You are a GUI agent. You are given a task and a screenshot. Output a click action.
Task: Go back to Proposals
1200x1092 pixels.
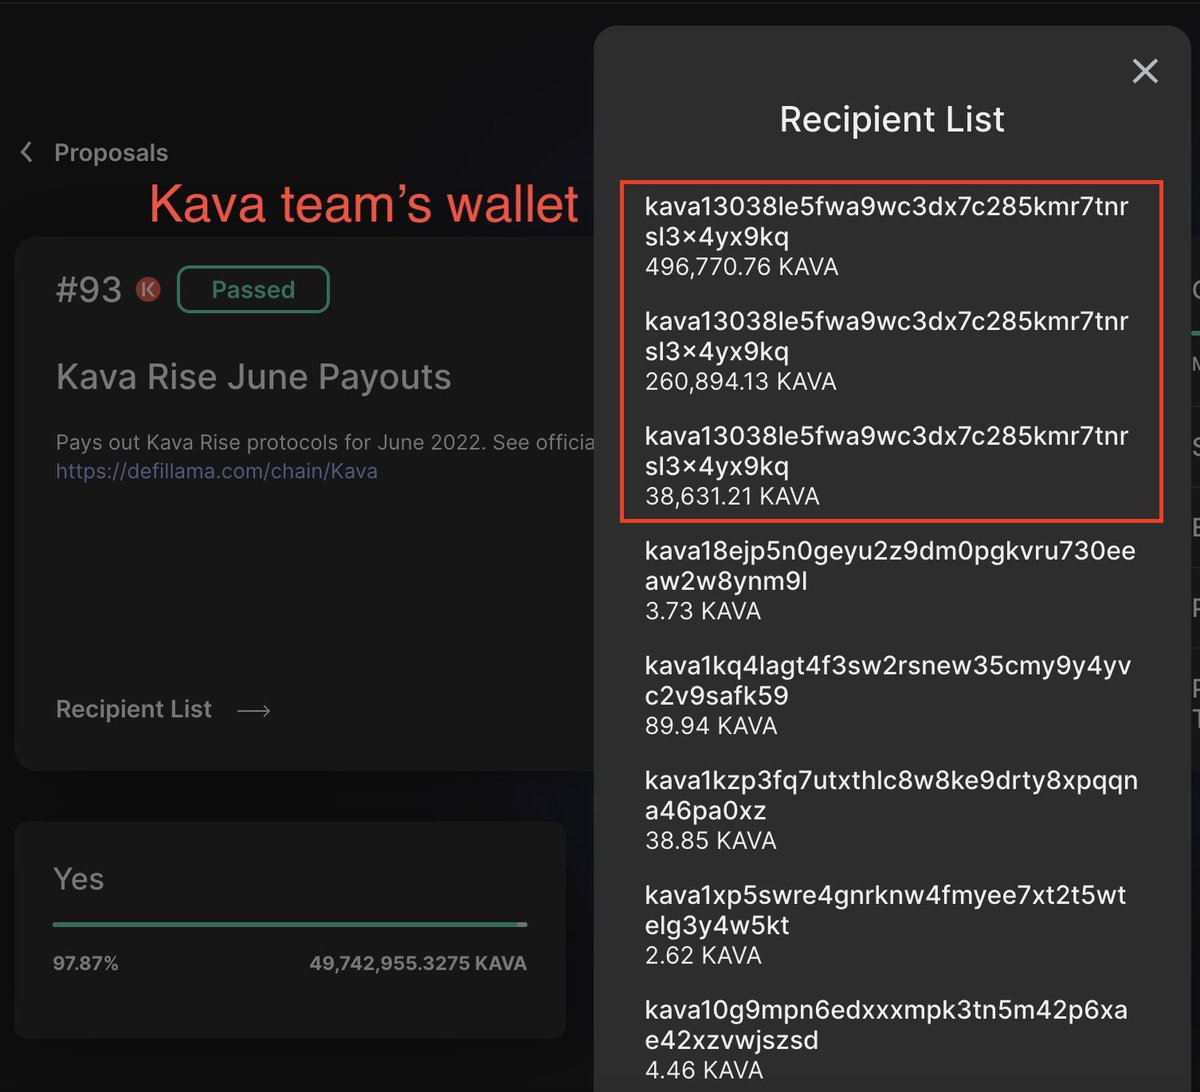[111, 153]
